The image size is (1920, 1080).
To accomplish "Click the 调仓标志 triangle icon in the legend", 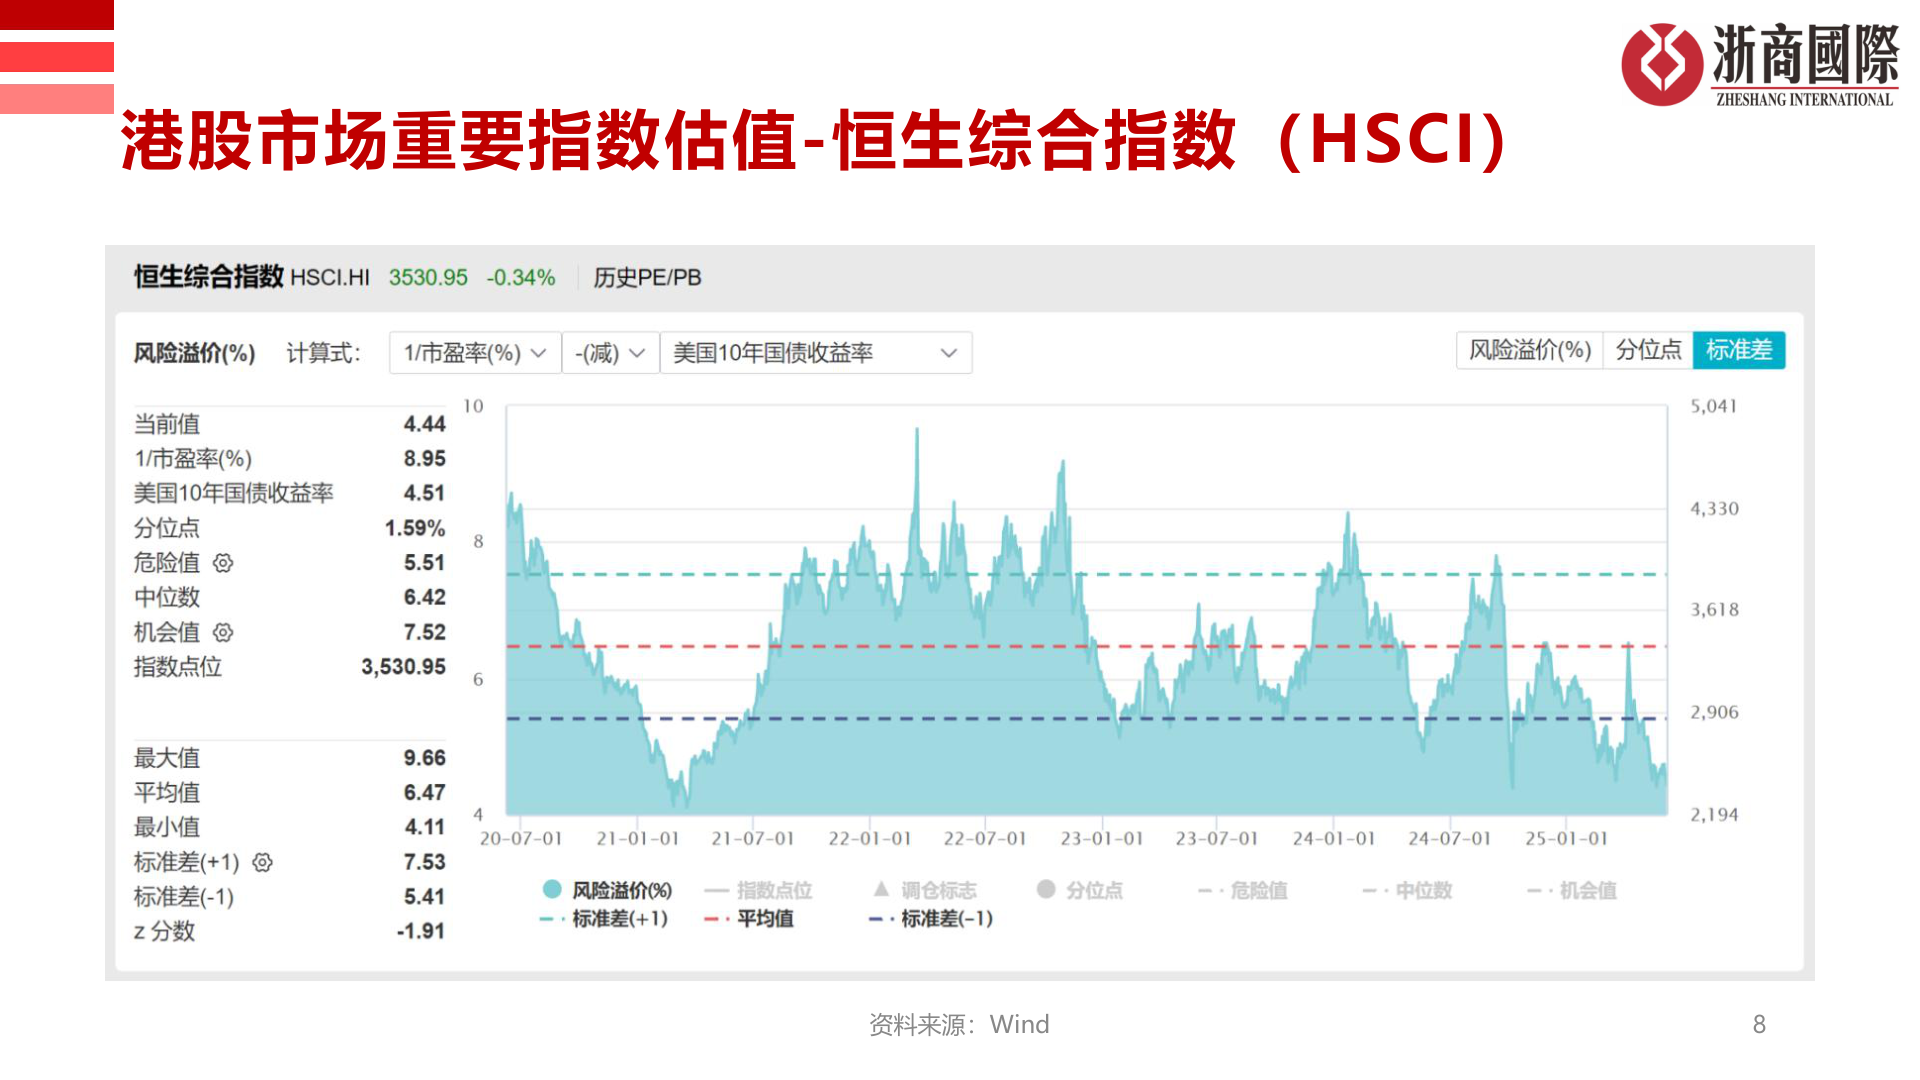I will (x=883, y=889).
